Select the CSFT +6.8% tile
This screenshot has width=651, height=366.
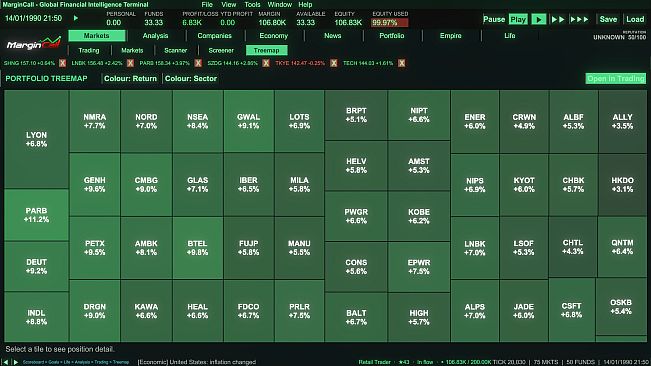571,310
